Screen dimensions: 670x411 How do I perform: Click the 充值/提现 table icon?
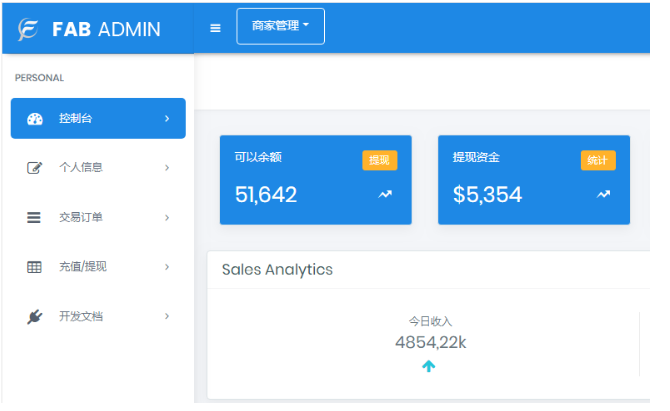click(34, 267)
